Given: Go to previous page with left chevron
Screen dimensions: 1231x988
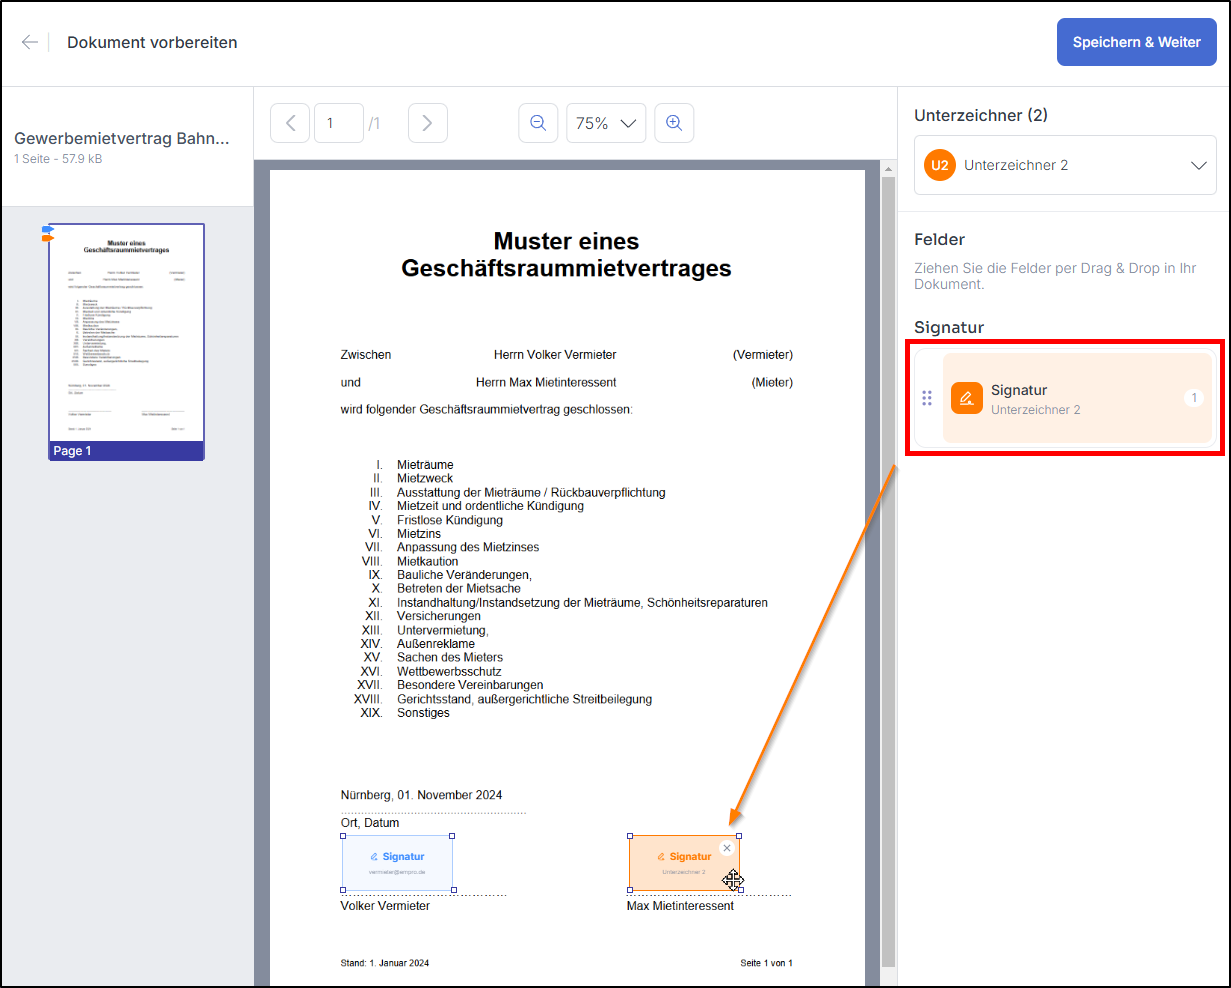Looking at the screenshot, I should coord(290,123).
